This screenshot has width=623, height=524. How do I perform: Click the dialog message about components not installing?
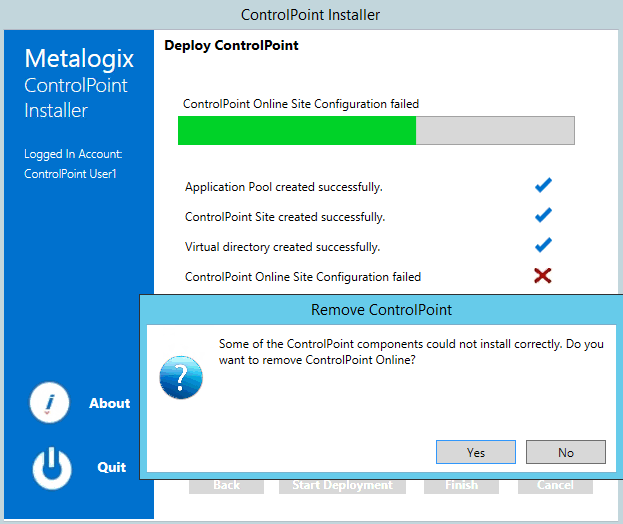(411, 352)
